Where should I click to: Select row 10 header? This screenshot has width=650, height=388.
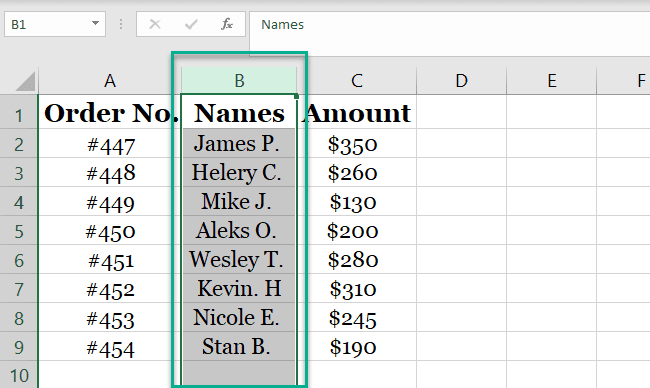19,375
